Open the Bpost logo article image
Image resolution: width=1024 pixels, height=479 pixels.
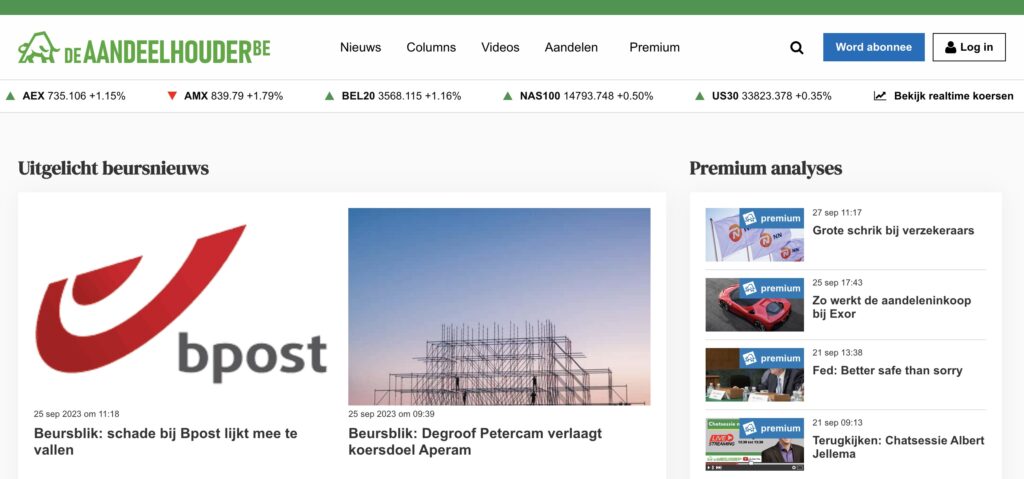pos(182,306)
